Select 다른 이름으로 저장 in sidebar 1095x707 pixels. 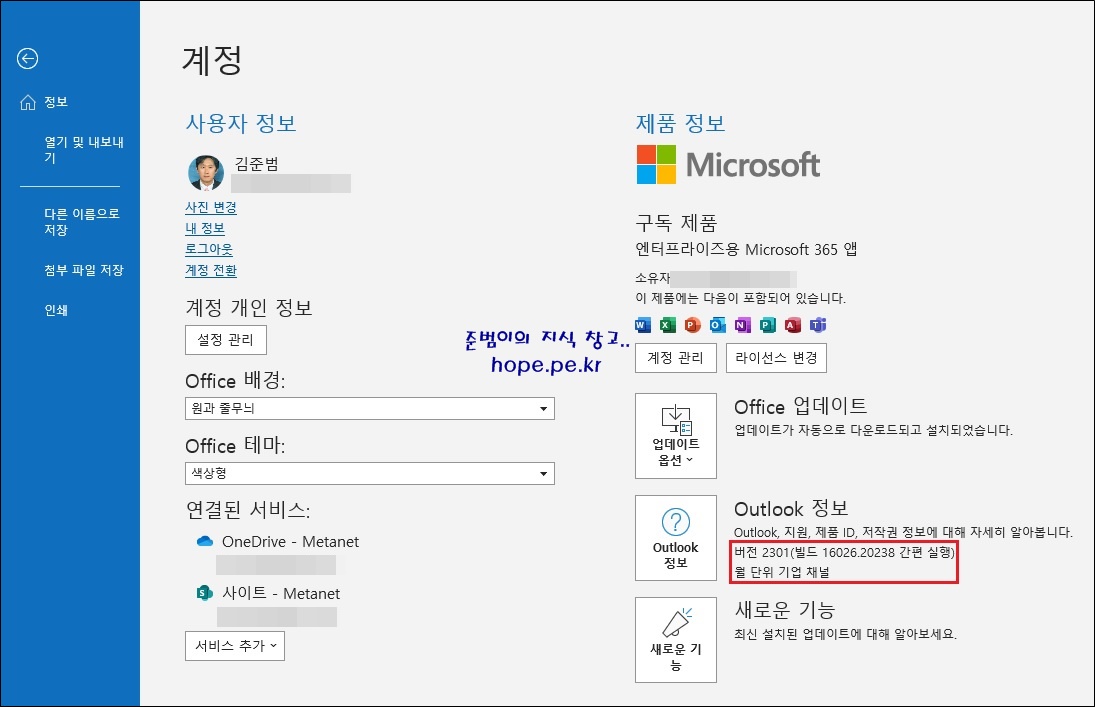tap(82, 221)
